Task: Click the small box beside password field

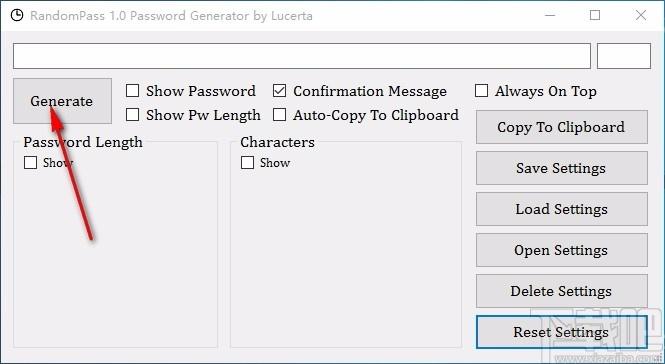Action: coord(624,56)
